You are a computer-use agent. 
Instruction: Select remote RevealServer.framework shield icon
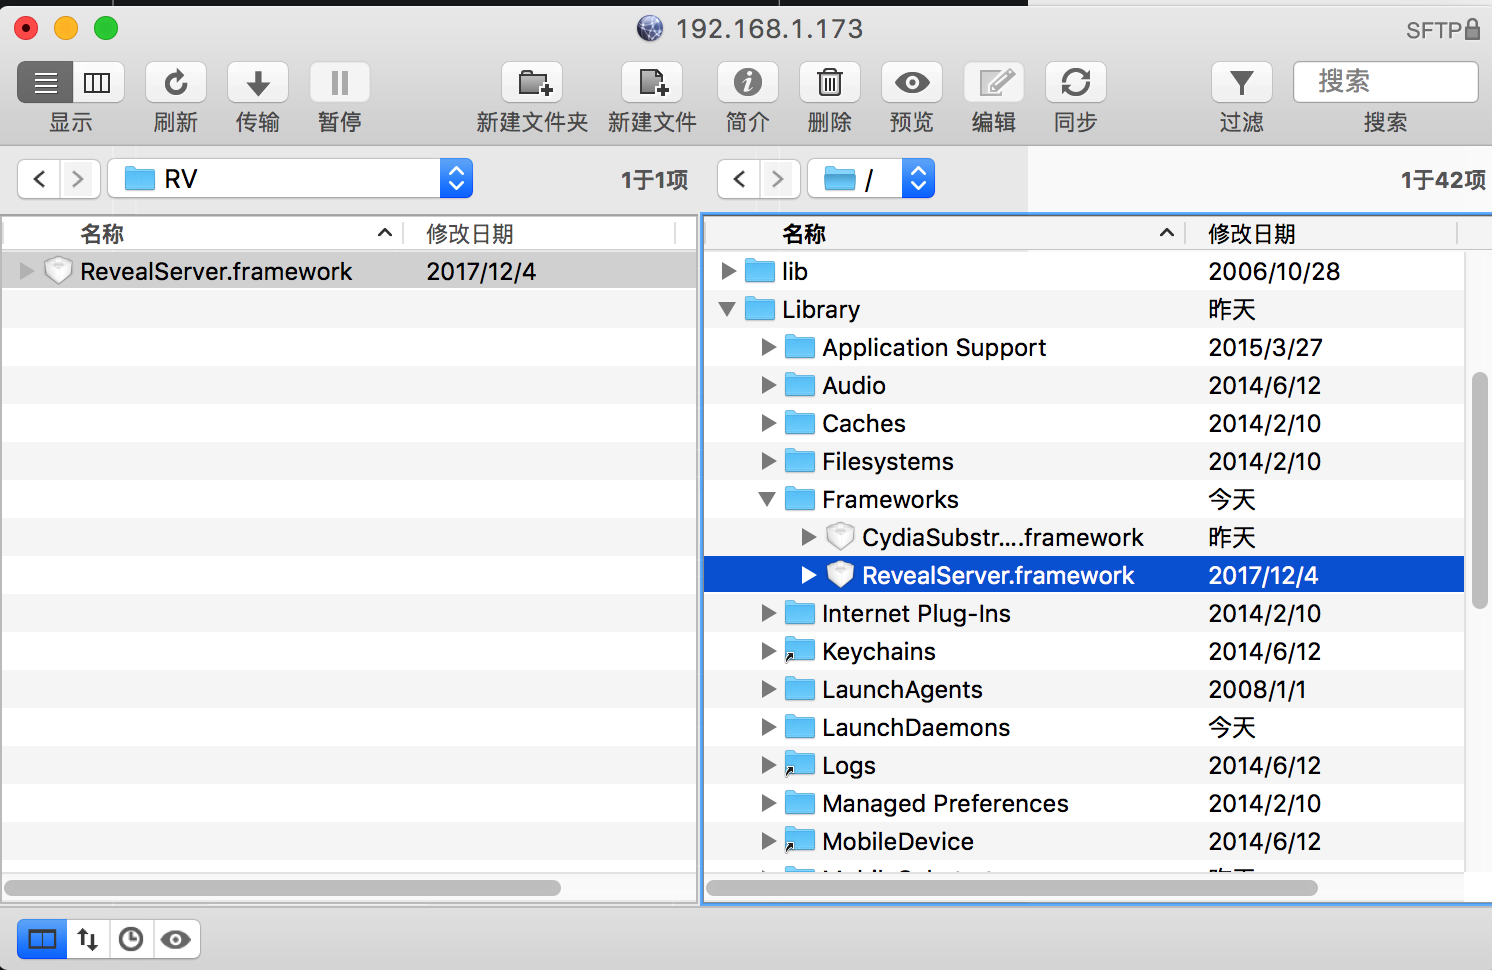coord(840,575)
